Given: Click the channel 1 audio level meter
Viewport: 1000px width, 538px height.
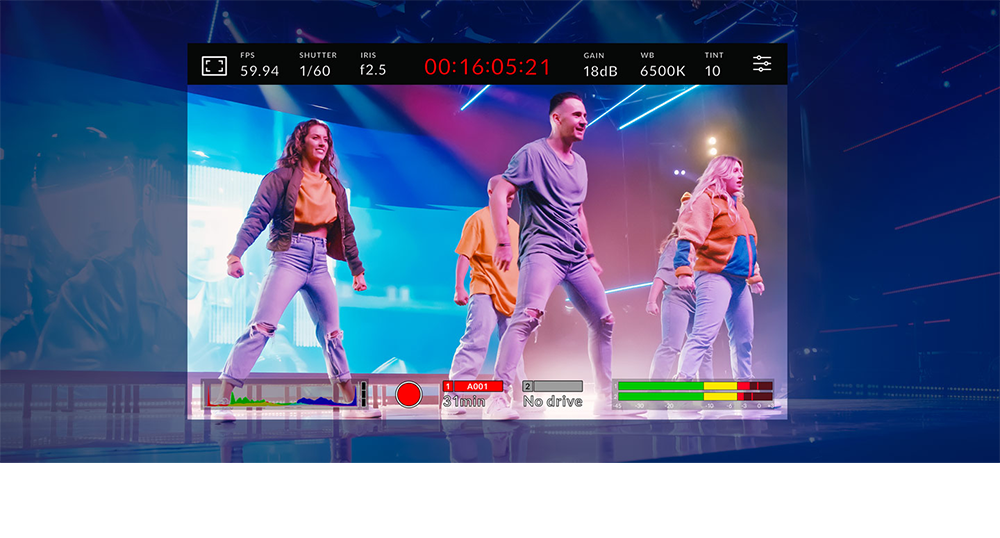Looking at the screenshot, I should click(x=695, y=386).
